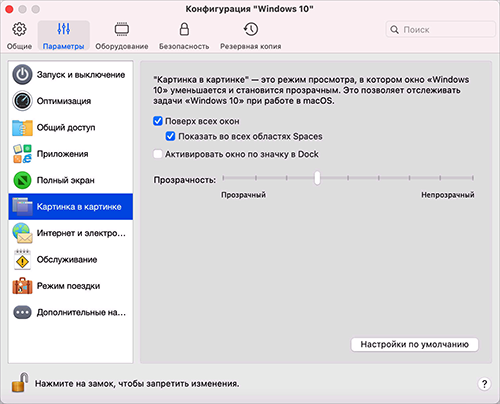Switch to the Безопасность tab label
Viewport: 500px width, 404px height.
(x=184, y=46)
